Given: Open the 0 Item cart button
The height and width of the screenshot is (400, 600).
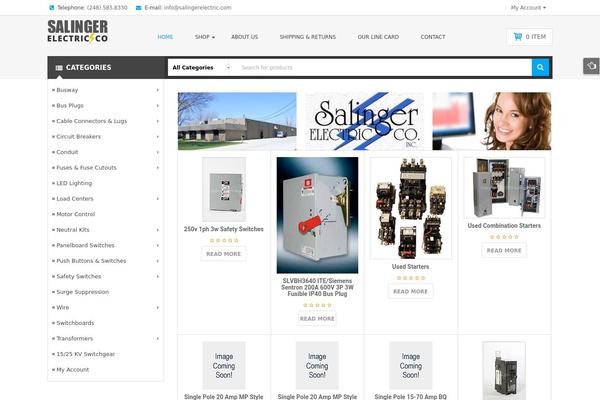Looking at the screenshot, I should coord(530,37).
